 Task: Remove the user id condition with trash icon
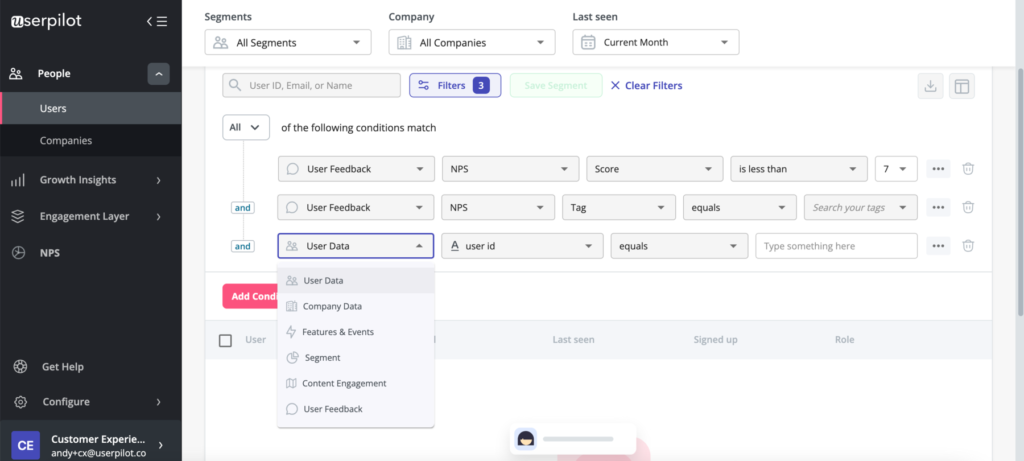(968, 245)
